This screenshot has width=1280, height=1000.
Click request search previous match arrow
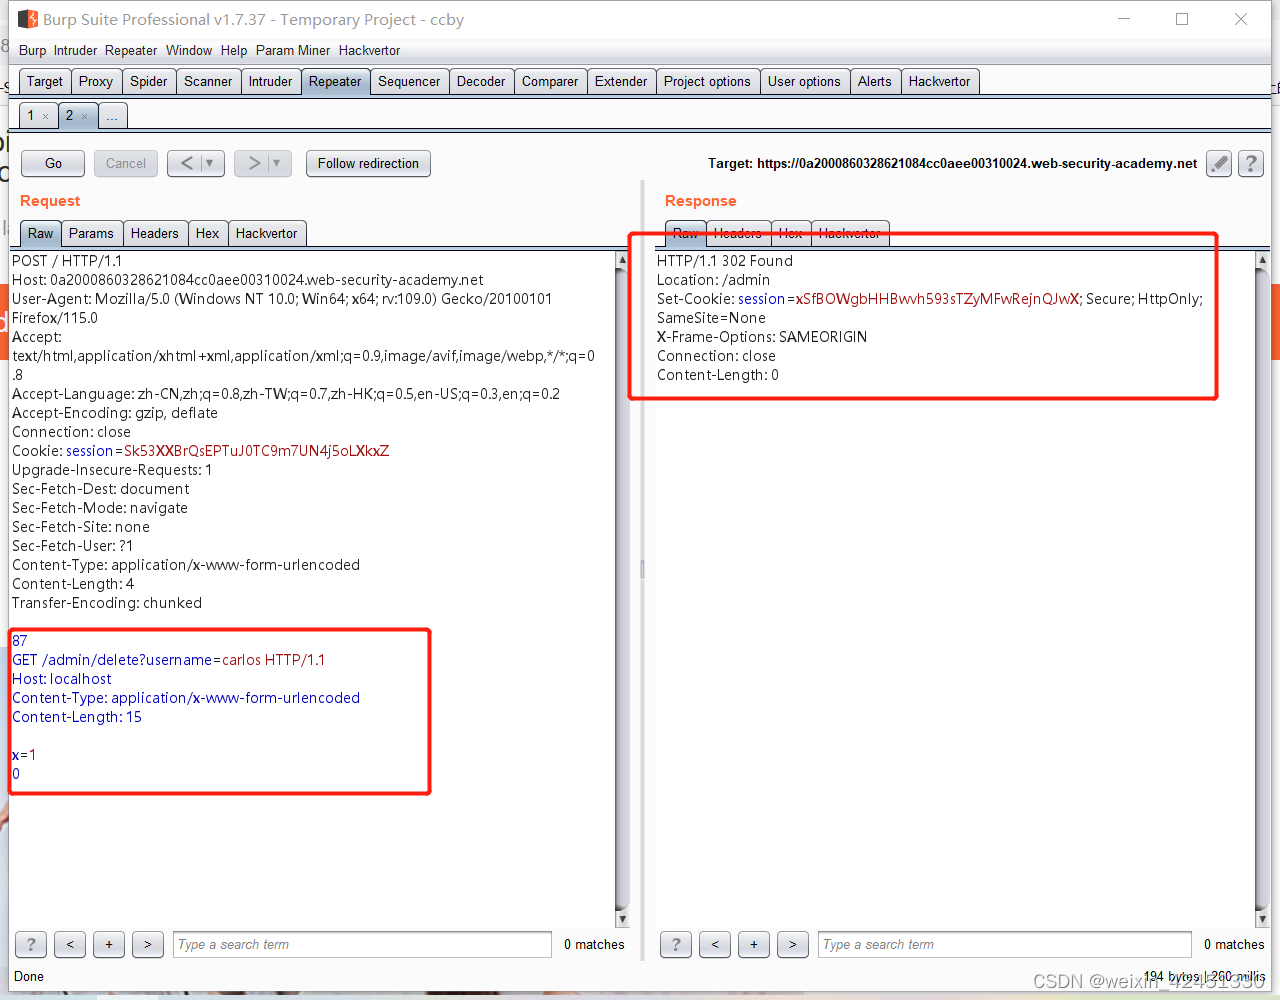click(70, 944)
